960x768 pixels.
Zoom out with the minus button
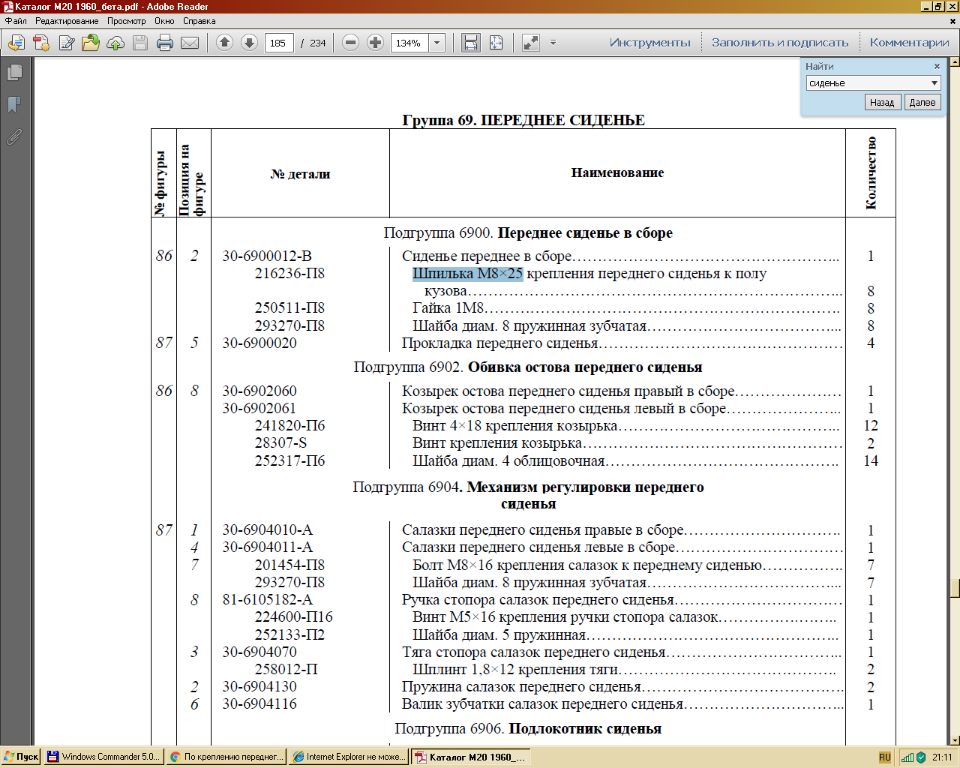click(350, 43)
